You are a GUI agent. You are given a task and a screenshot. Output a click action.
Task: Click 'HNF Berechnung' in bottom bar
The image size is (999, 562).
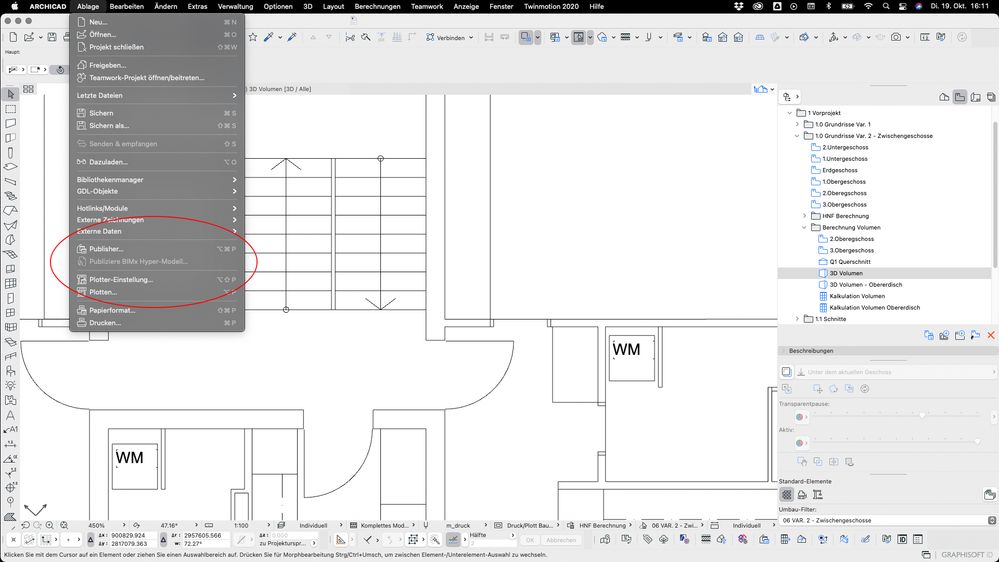pyautogui.click(x=601, y=526)
